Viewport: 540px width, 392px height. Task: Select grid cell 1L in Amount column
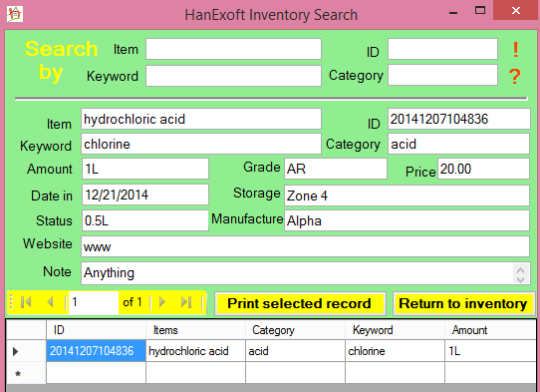click(490, 351)
